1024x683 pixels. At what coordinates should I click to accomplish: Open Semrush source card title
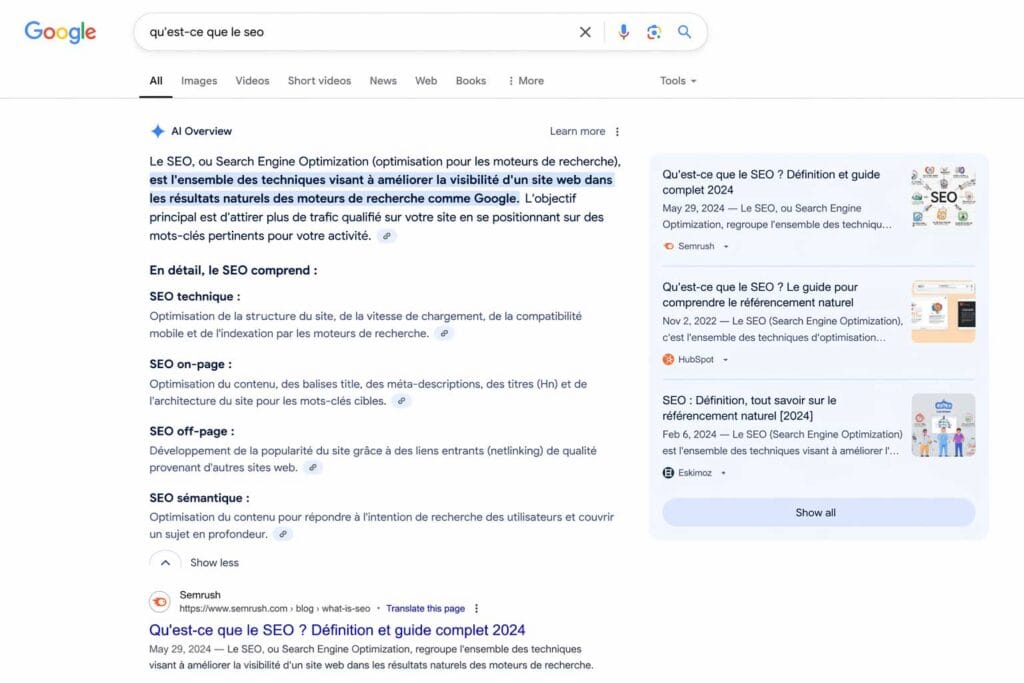tap(771, 182)
